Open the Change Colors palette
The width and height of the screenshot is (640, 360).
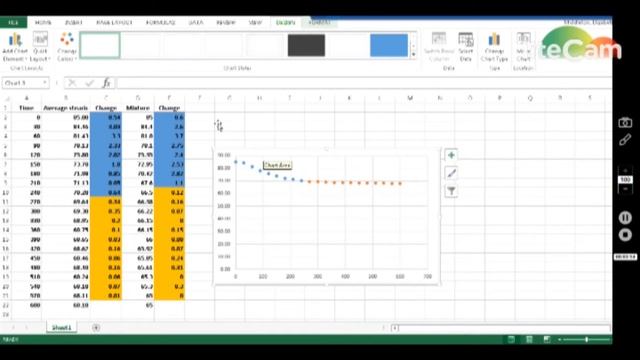[67, 47]
